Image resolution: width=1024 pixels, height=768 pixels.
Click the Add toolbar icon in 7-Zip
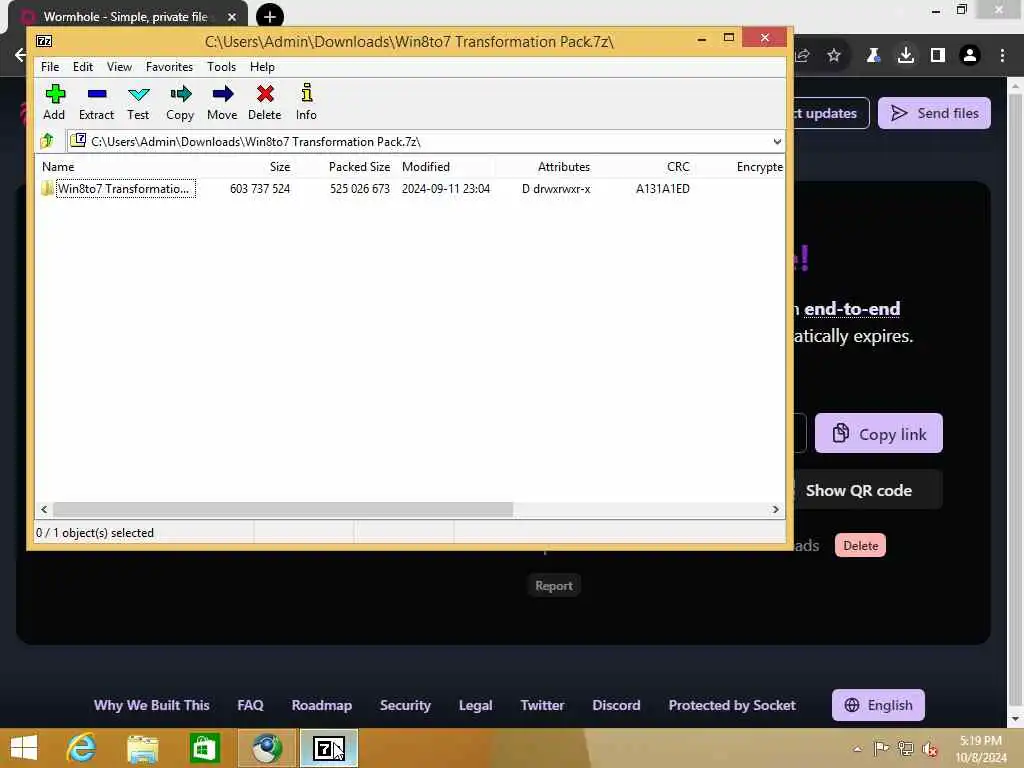54,102
